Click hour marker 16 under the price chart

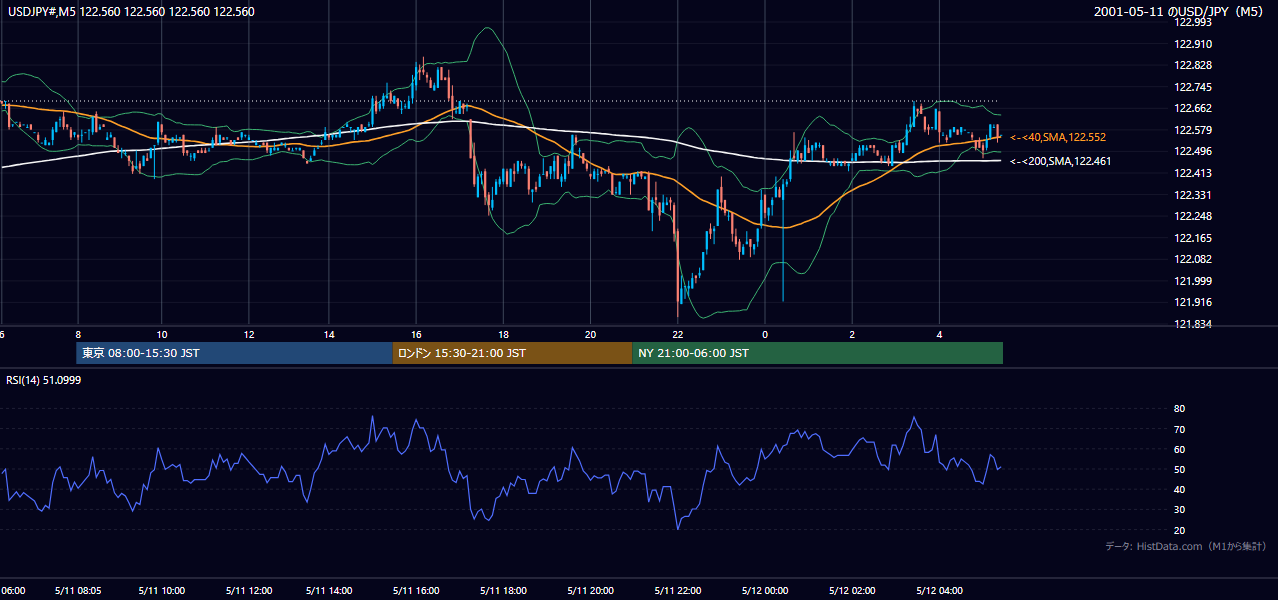[416, 334]
